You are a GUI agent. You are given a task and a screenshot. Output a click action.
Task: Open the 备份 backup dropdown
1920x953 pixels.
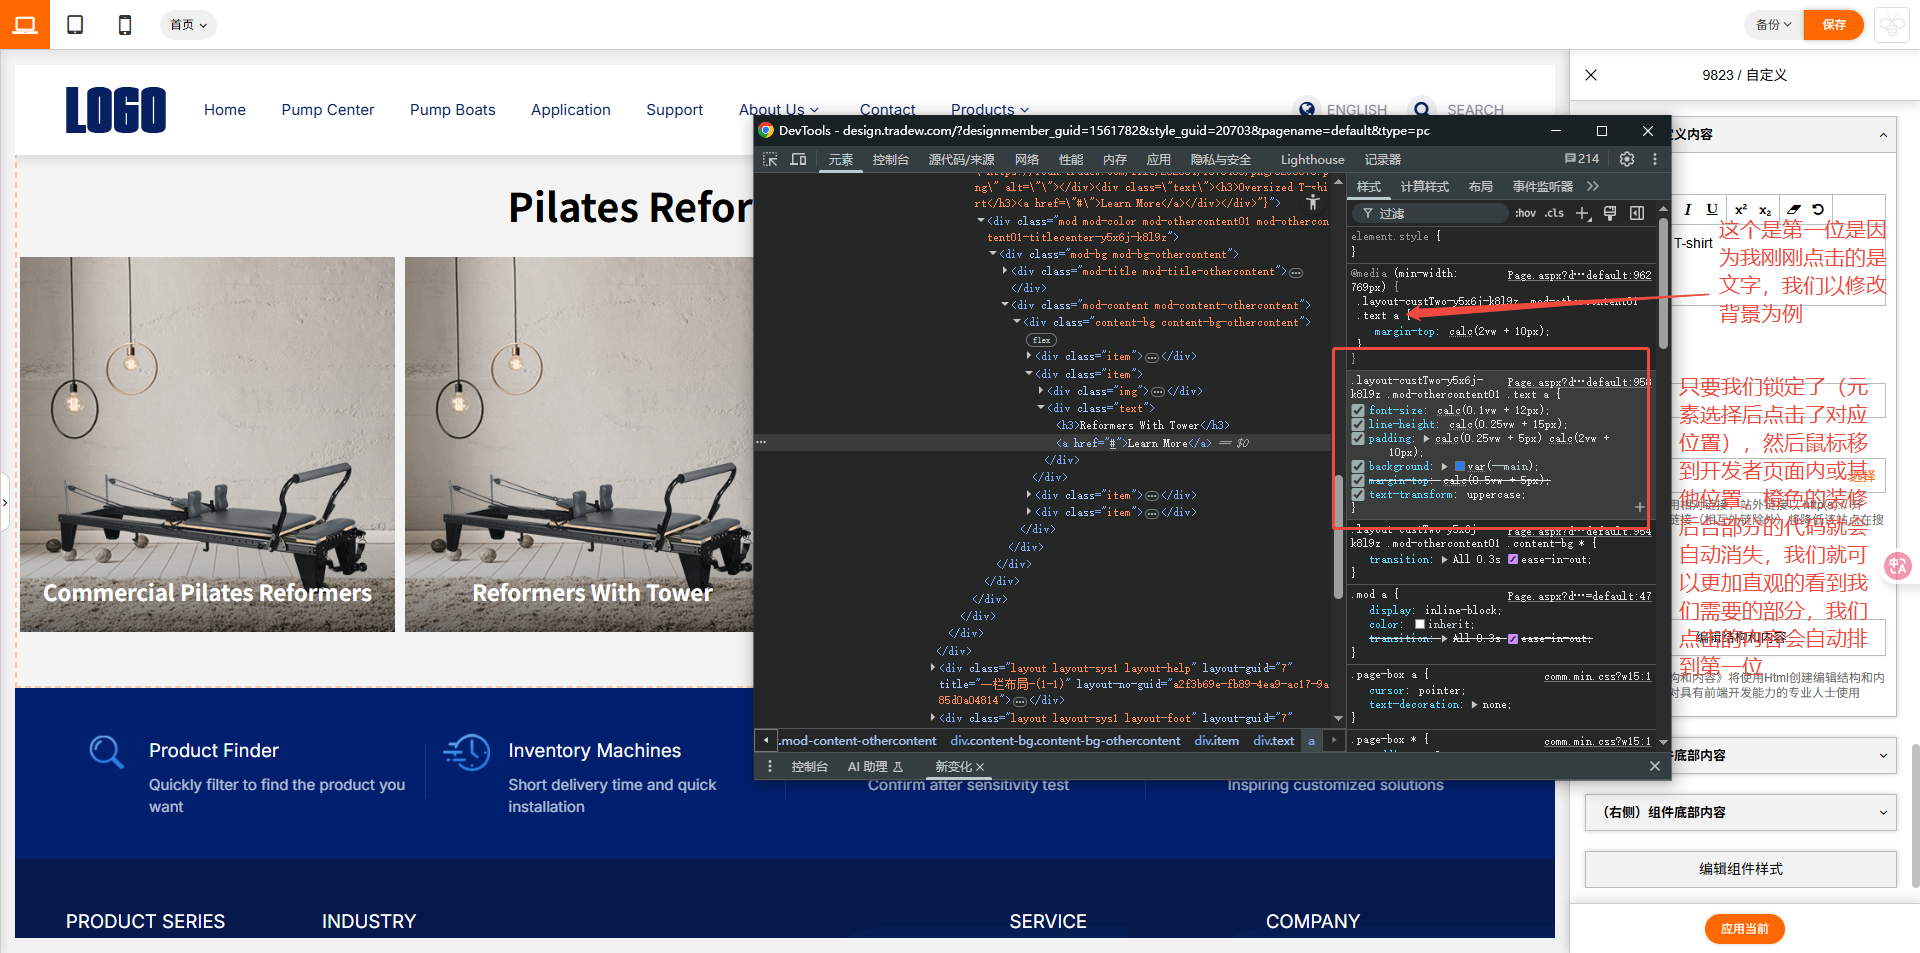1774,25
